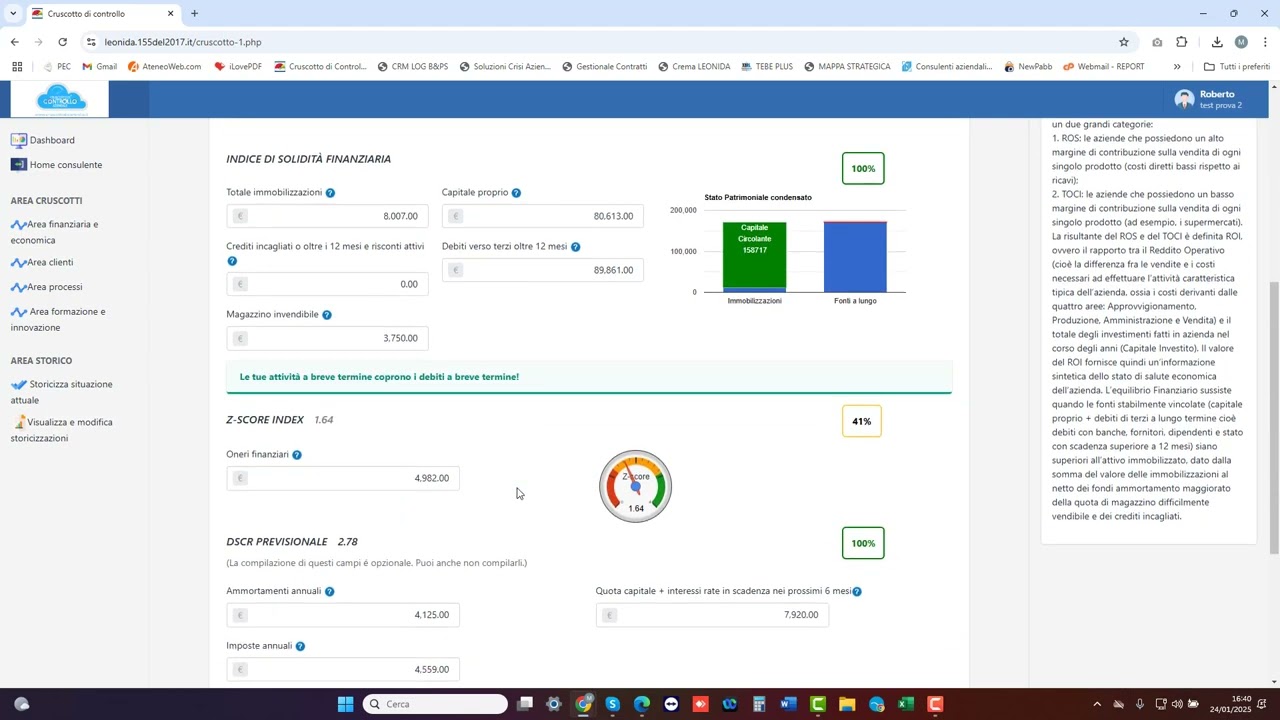The image size is (1280, 720).
Task: Click help icon beside Imposte annuali
Action: (300, 647)
